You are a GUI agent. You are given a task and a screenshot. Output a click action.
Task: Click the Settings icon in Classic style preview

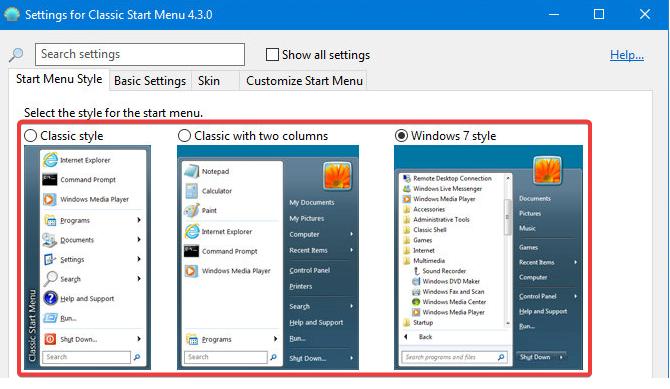[50, 259]
